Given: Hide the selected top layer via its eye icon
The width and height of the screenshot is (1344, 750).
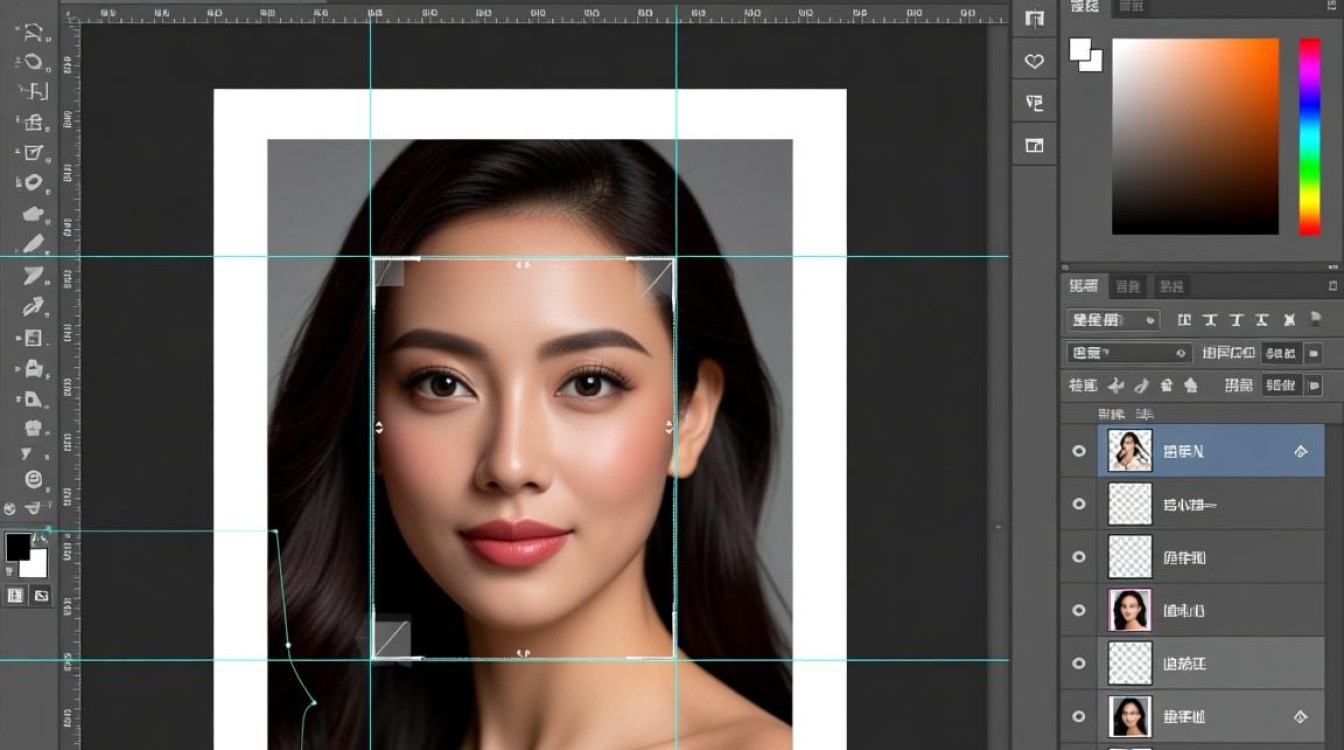Looking at the screenshot, I should (1079, 451).
